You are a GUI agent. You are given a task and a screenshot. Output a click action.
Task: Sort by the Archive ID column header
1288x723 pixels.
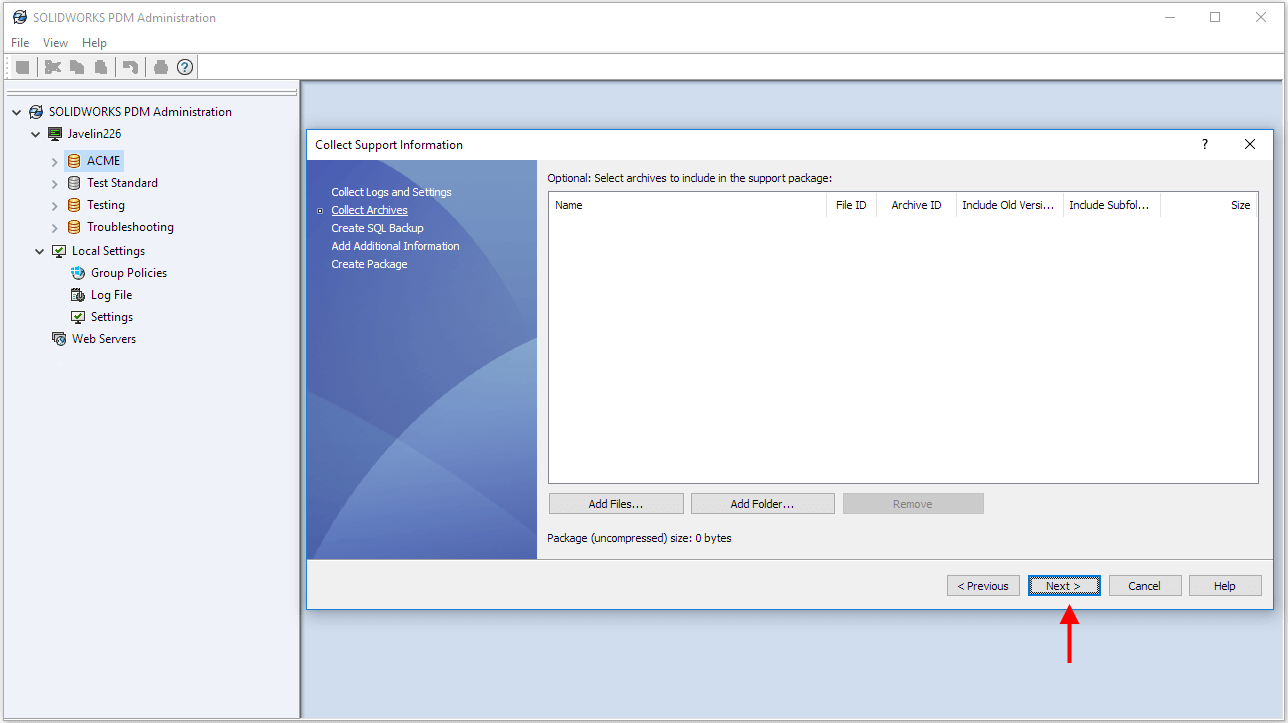[917, 205]
